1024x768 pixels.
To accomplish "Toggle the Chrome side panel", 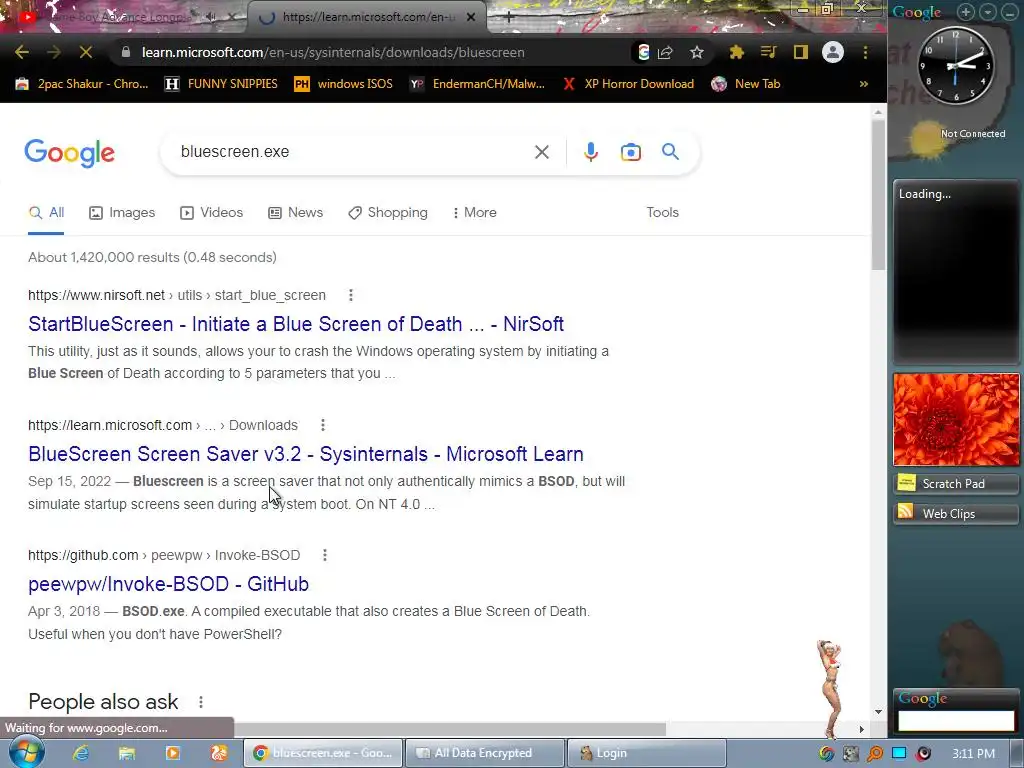I will 801,52.
